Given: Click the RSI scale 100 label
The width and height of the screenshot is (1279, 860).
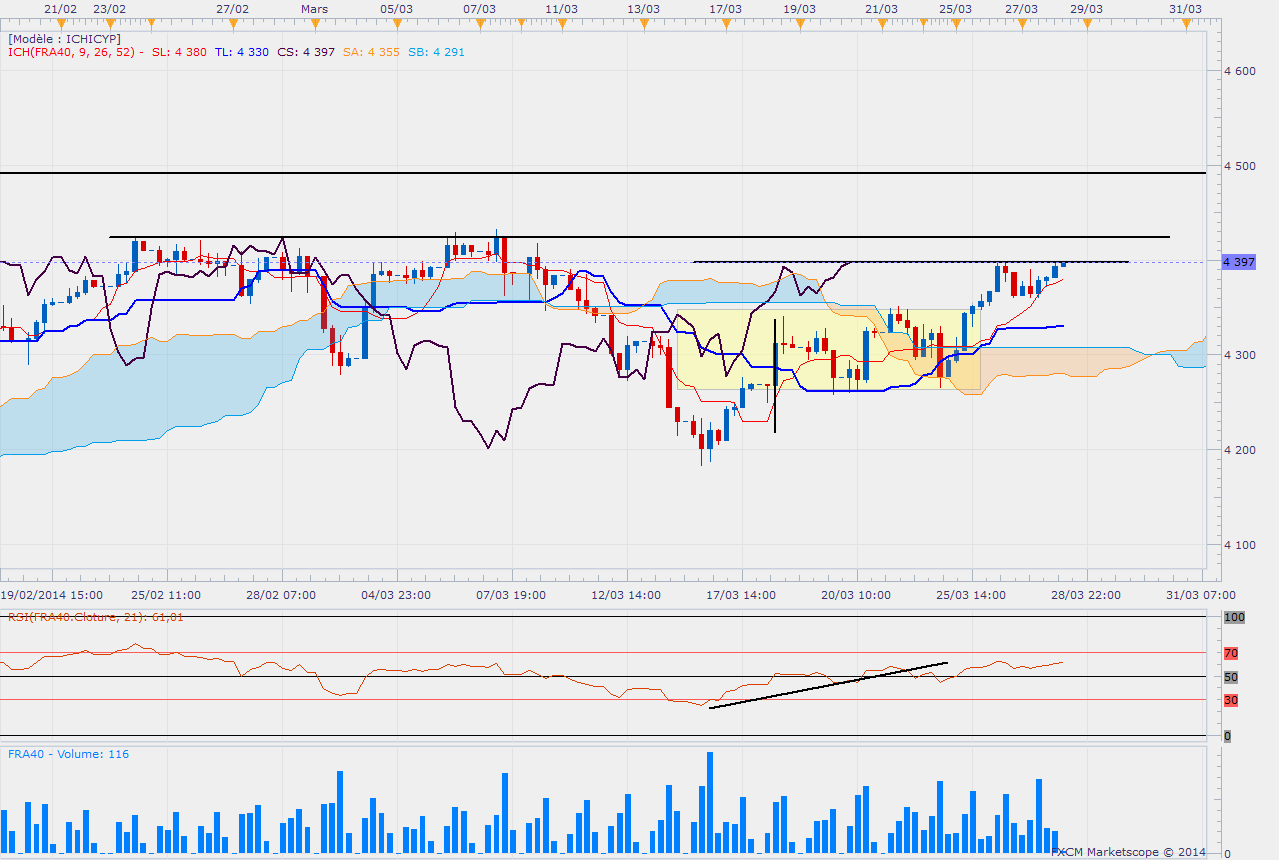Looking at the screenshot, I should tap(1235, 618).
